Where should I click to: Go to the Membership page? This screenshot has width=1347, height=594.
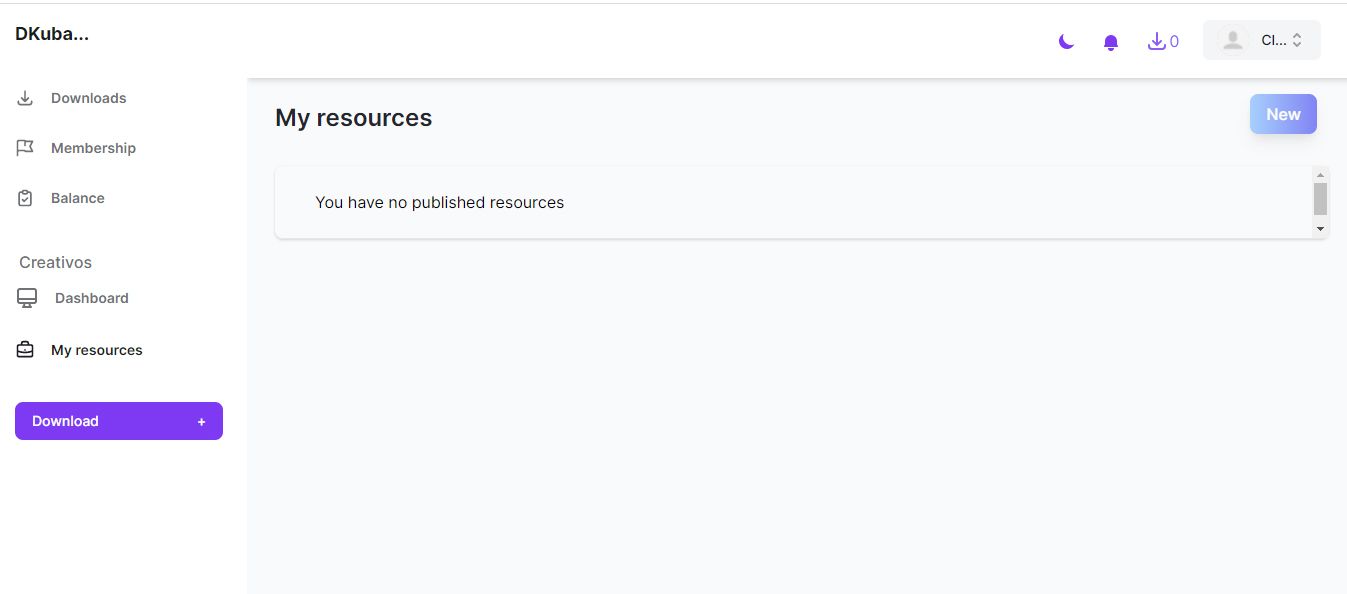93,148
